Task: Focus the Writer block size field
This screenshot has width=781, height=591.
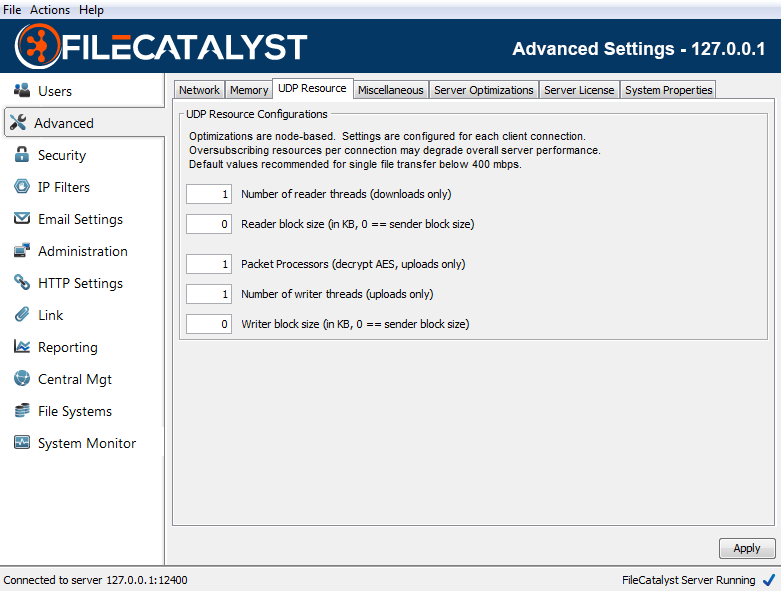Action: [209, 324]
